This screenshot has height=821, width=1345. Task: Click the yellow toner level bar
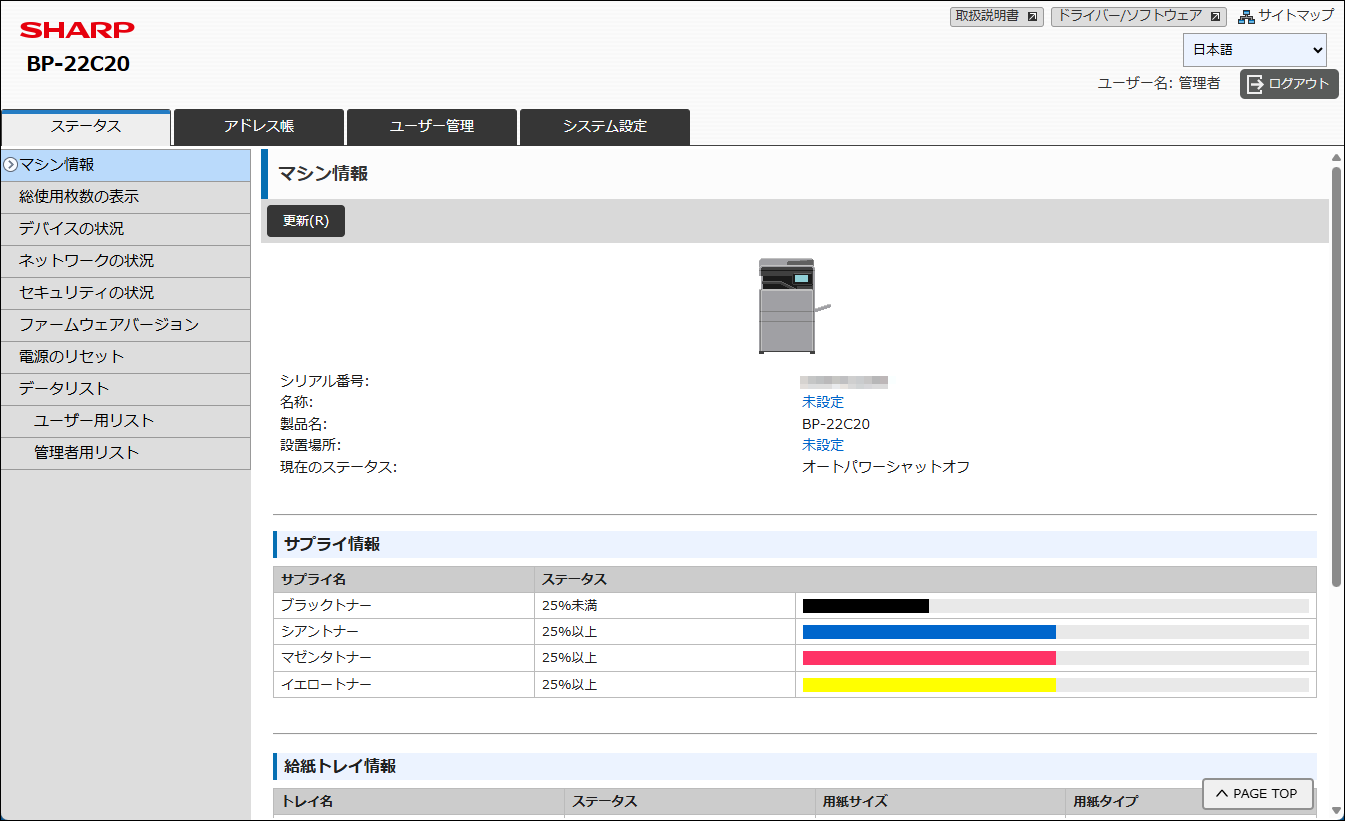(x=929, y=684)
